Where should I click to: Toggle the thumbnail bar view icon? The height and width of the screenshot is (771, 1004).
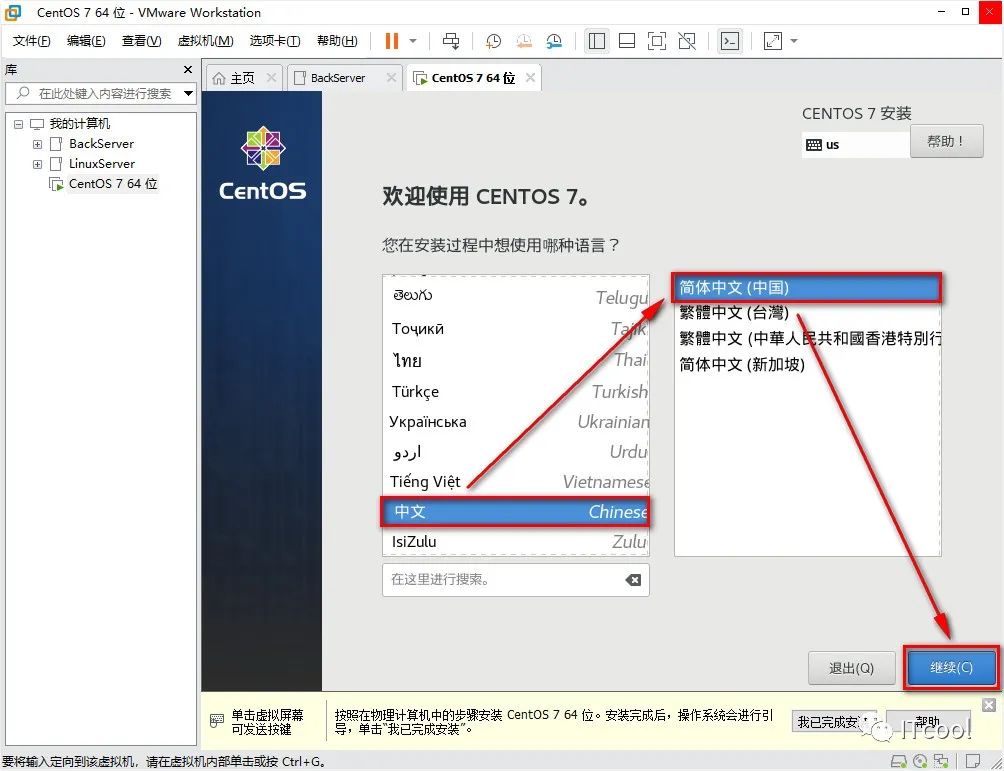(627, 41)
